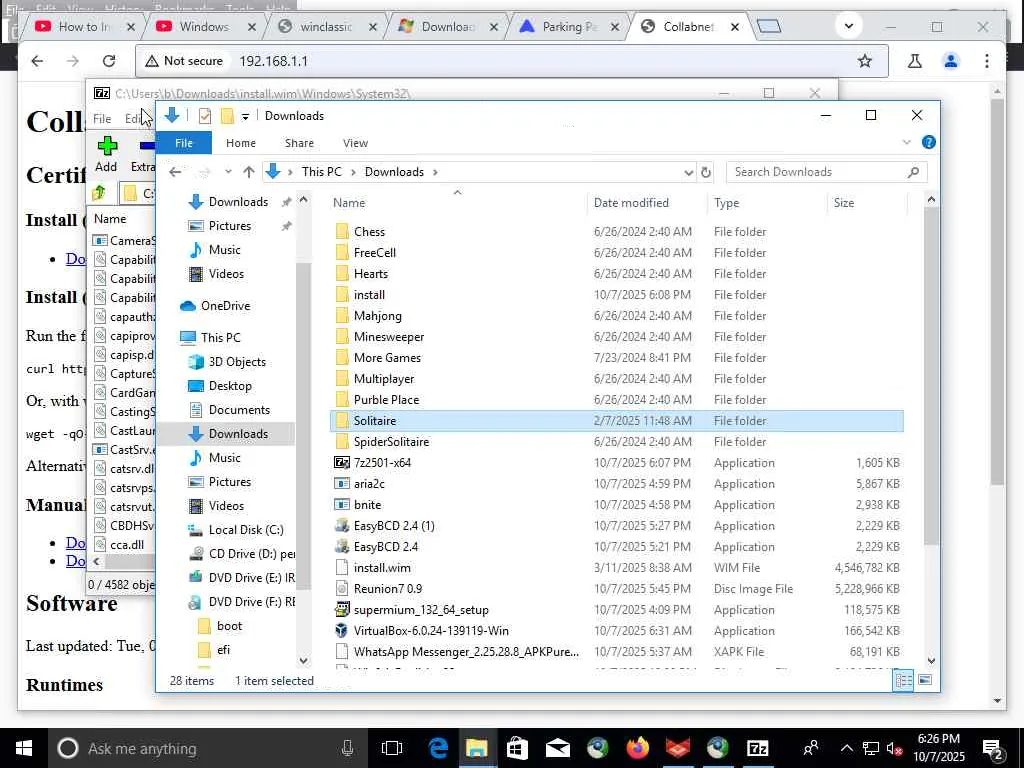The image size is (1024, 768).
Task: Open the Explorer Home ribbon tab
Action: click(x=241, y=143)
